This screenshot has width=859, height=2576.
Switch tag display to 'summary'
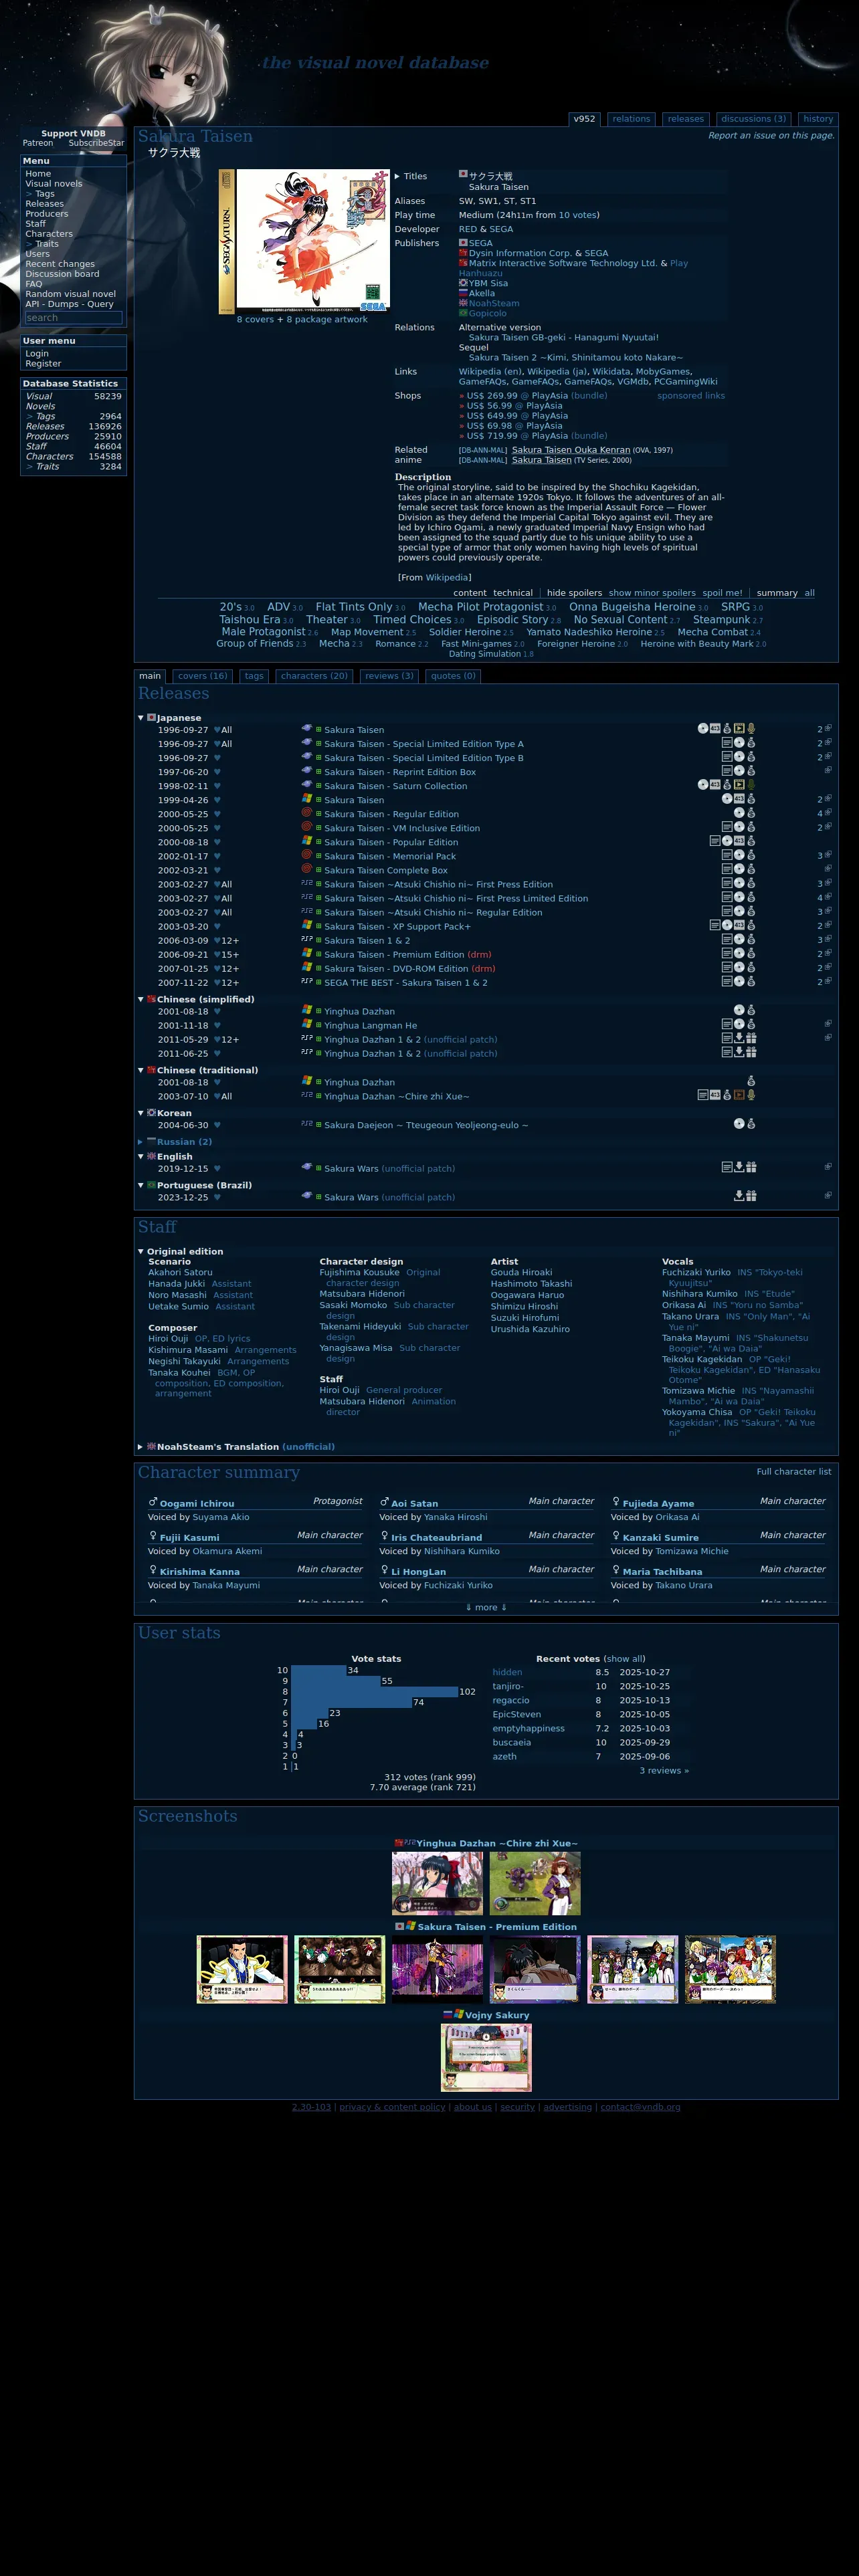click(777, 593)
